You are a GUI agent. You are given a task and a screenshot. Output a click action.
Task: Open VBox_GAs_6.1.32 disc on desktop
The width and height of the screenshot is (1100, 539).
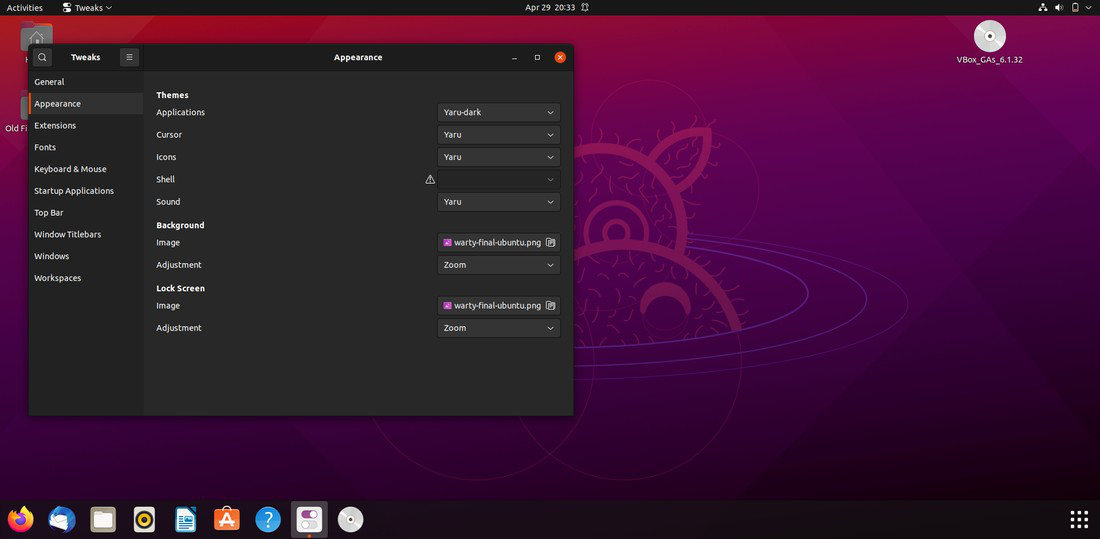coord(989,38)
